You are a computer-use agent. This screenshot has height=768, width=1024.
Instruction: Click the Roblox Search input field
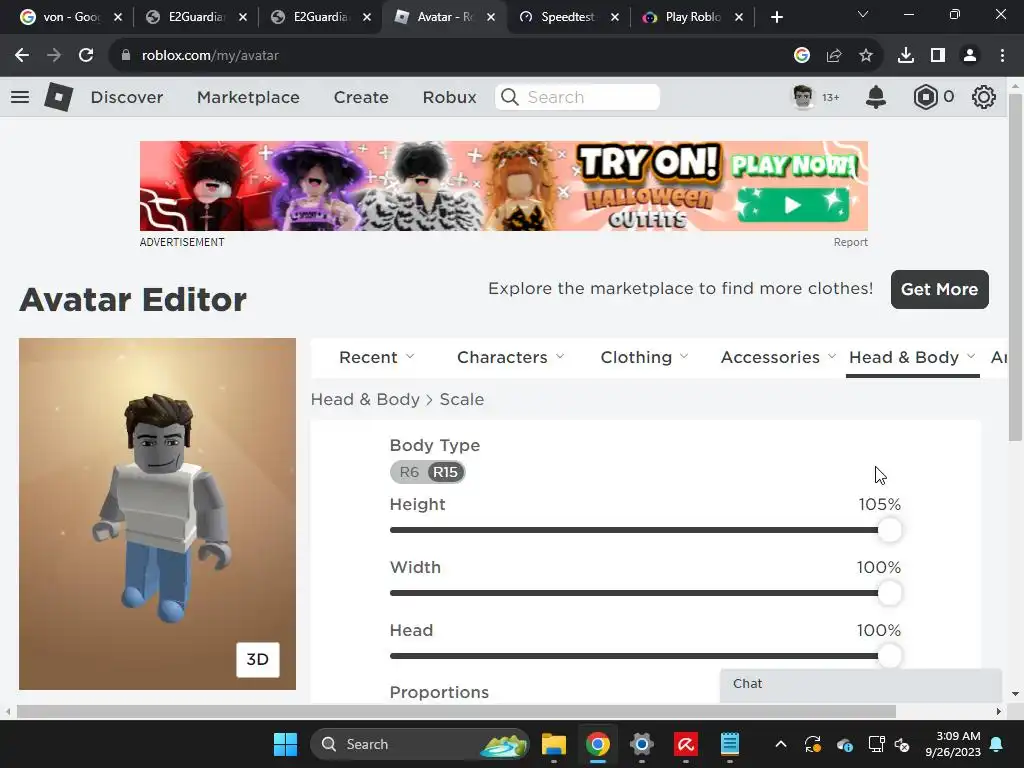tap(577, 97)
